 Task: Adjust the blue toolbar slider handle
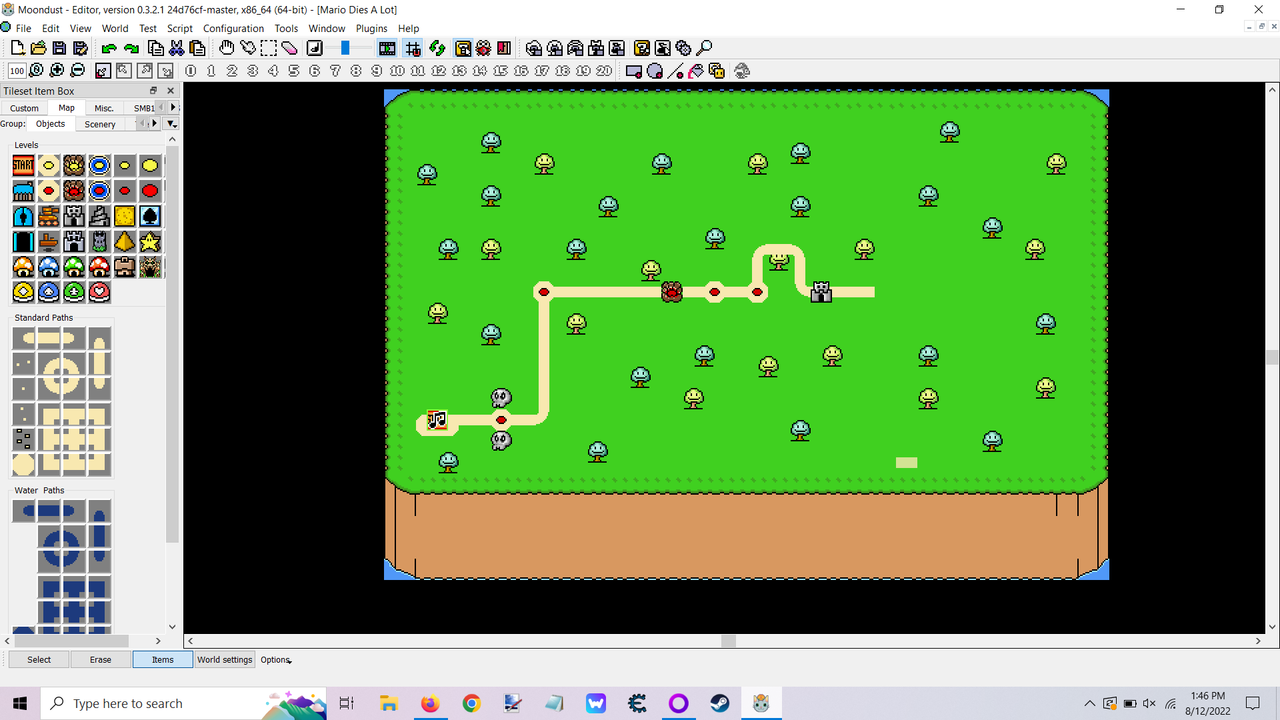click(x=345, y=48)
